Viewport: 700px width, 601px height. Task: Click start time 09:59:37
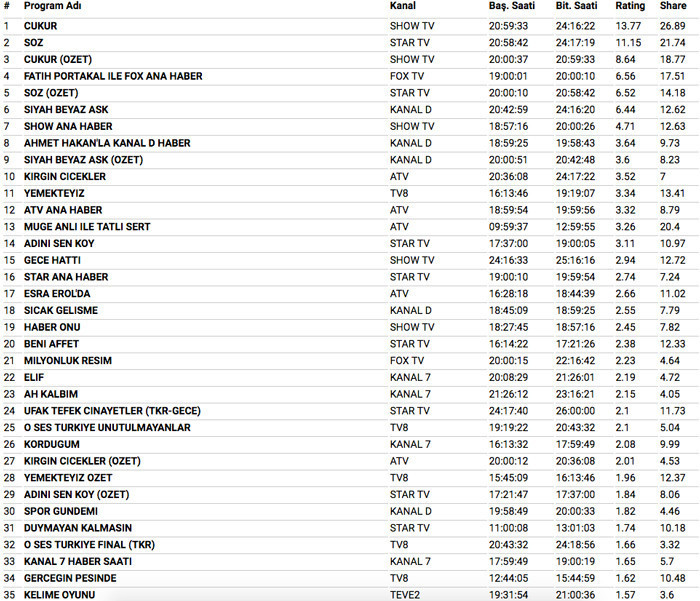[x=508, y=227]
